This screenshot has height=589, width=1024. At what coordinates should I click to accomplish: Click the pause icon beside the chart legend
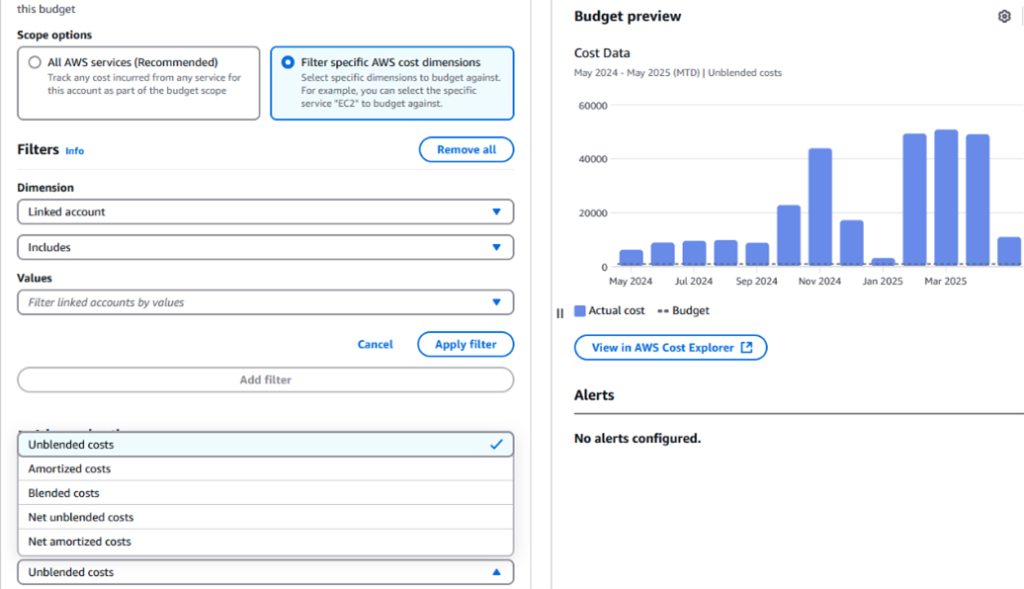tap(559, 312)
